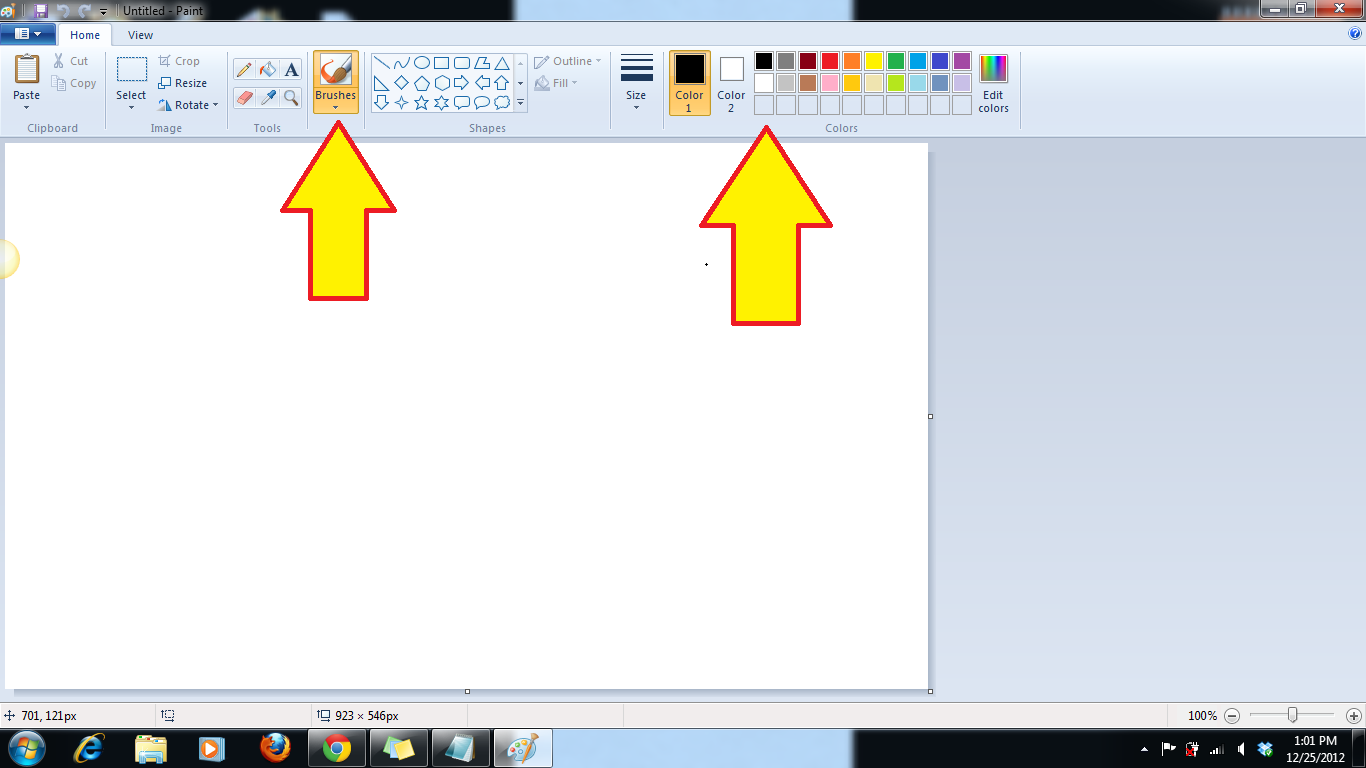Choose the Color picker tool

coord(266,99)
